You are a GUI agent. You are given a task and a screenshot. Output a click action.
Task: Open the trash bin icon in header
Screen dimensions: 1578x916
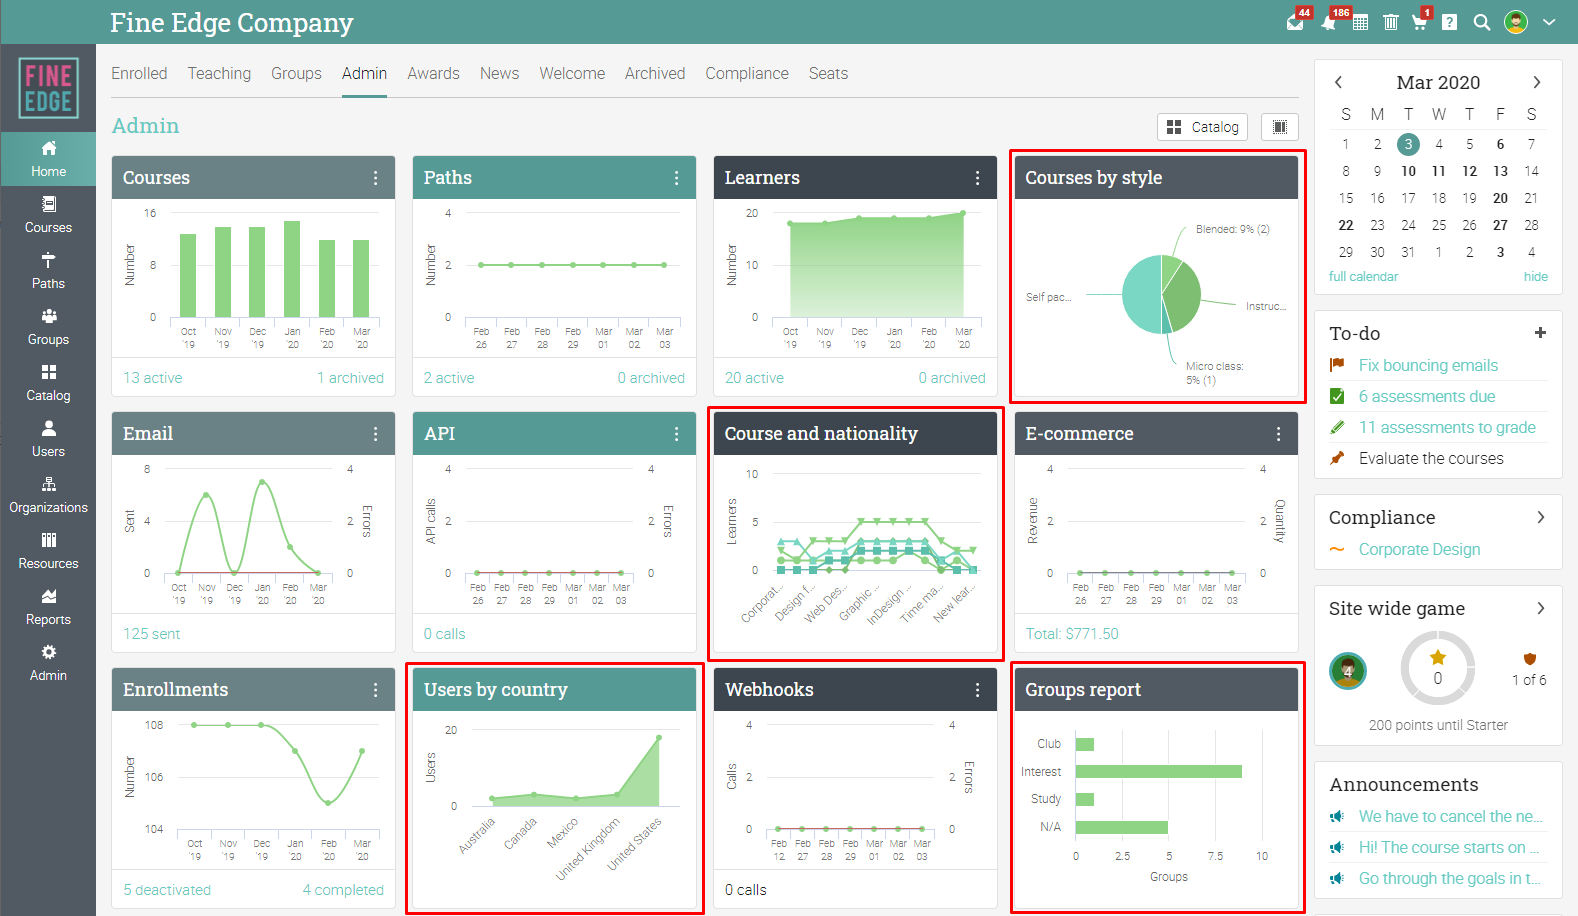pyautogui.click(x=1390, y=22)
